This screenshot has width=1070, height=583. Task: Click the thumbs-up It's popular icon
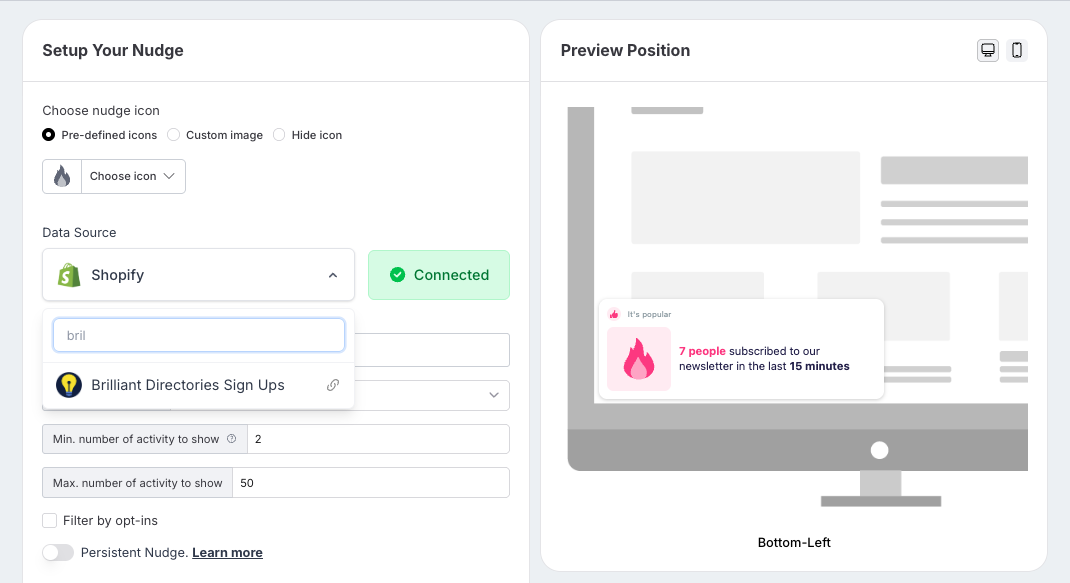click(x=613, y=314)
